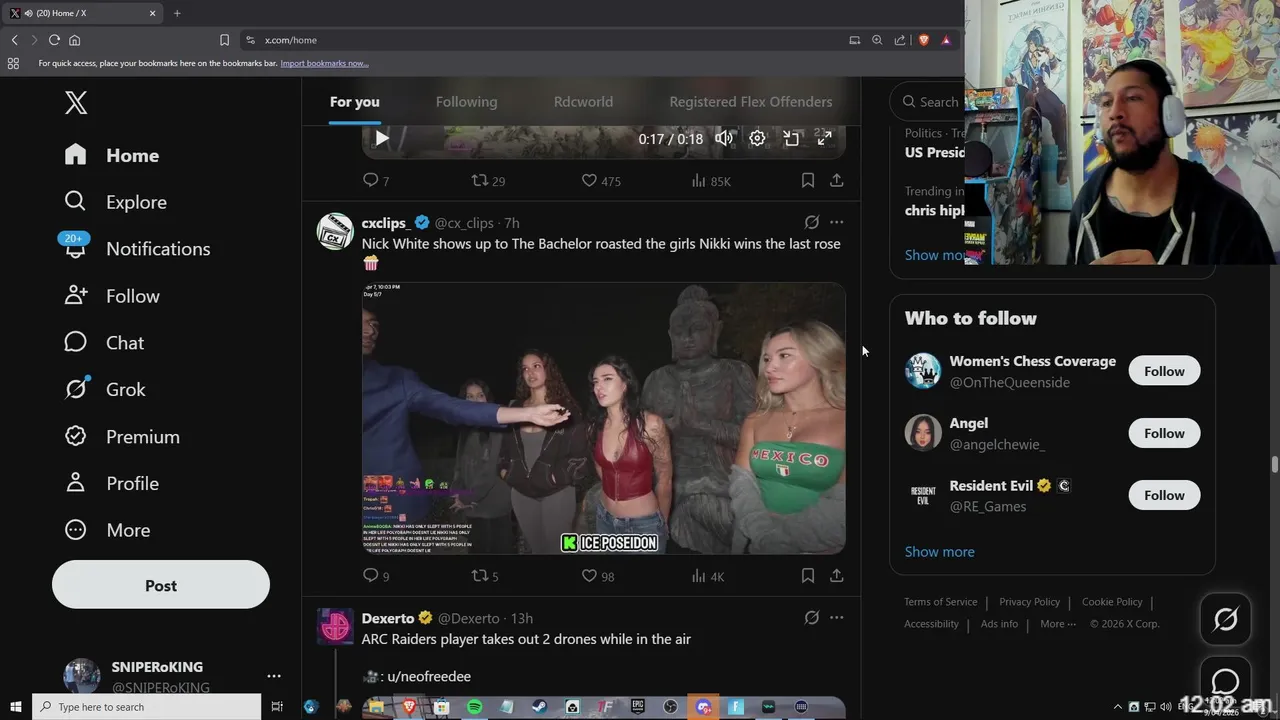
Task: Open the SNIPERoKING account options ellipsis
Action: point(274,676)
